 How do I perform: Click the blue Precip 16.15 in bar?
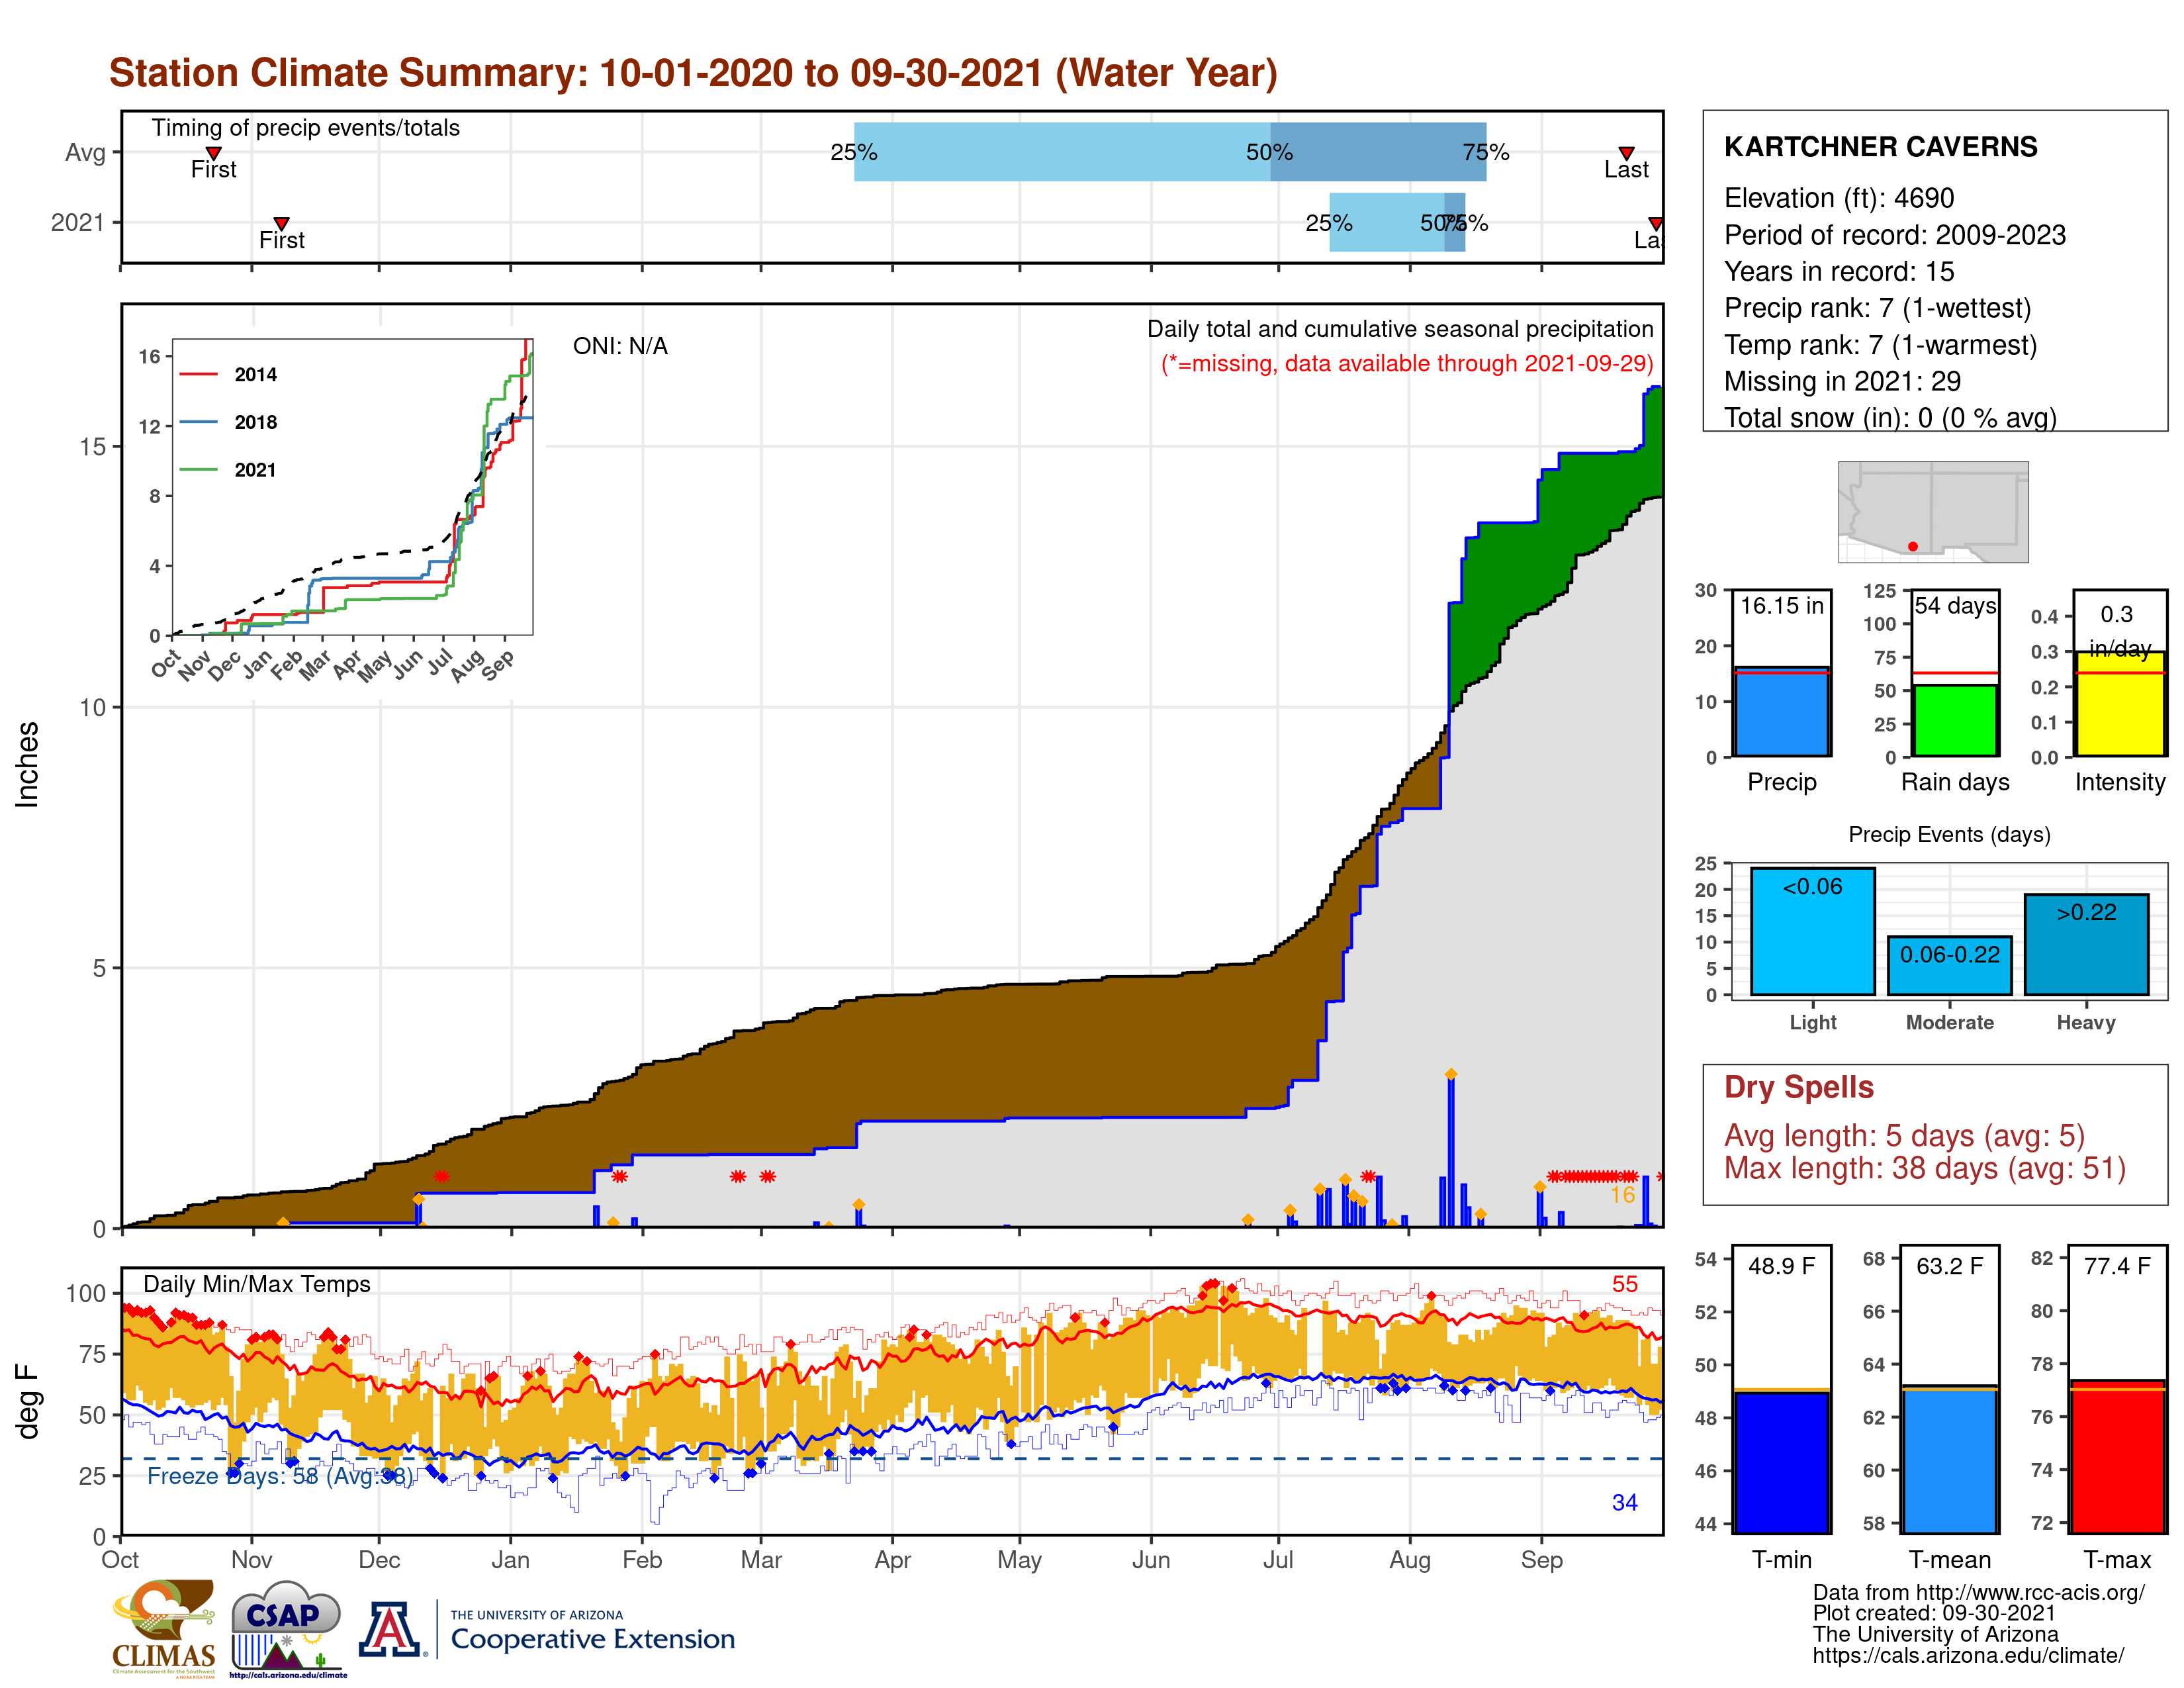pos(1781,711)
